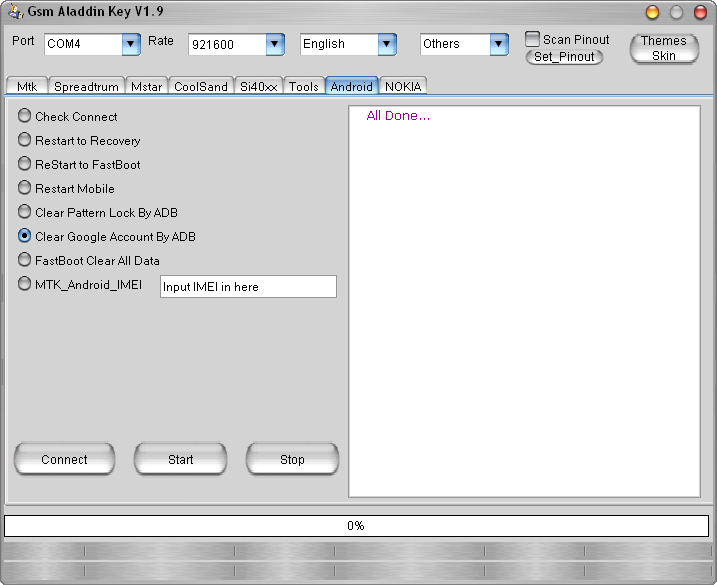Image resolution: width=717 pixels, height=585 pixels.
Task: Click the Gsm Aladdin Key title bar icon
Action: pyautogui.click(x=16, y=11)
